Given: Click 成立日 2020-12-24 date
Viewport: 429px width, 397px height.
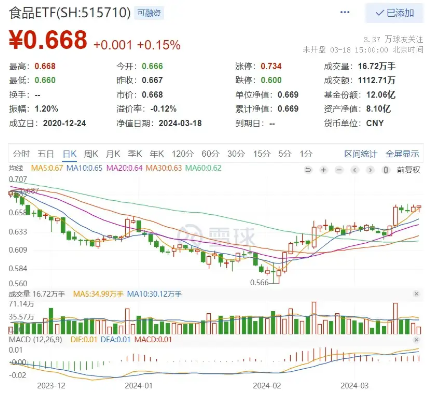Looking at the screenshot, I should pyautogui.click(x=64, y=123).
